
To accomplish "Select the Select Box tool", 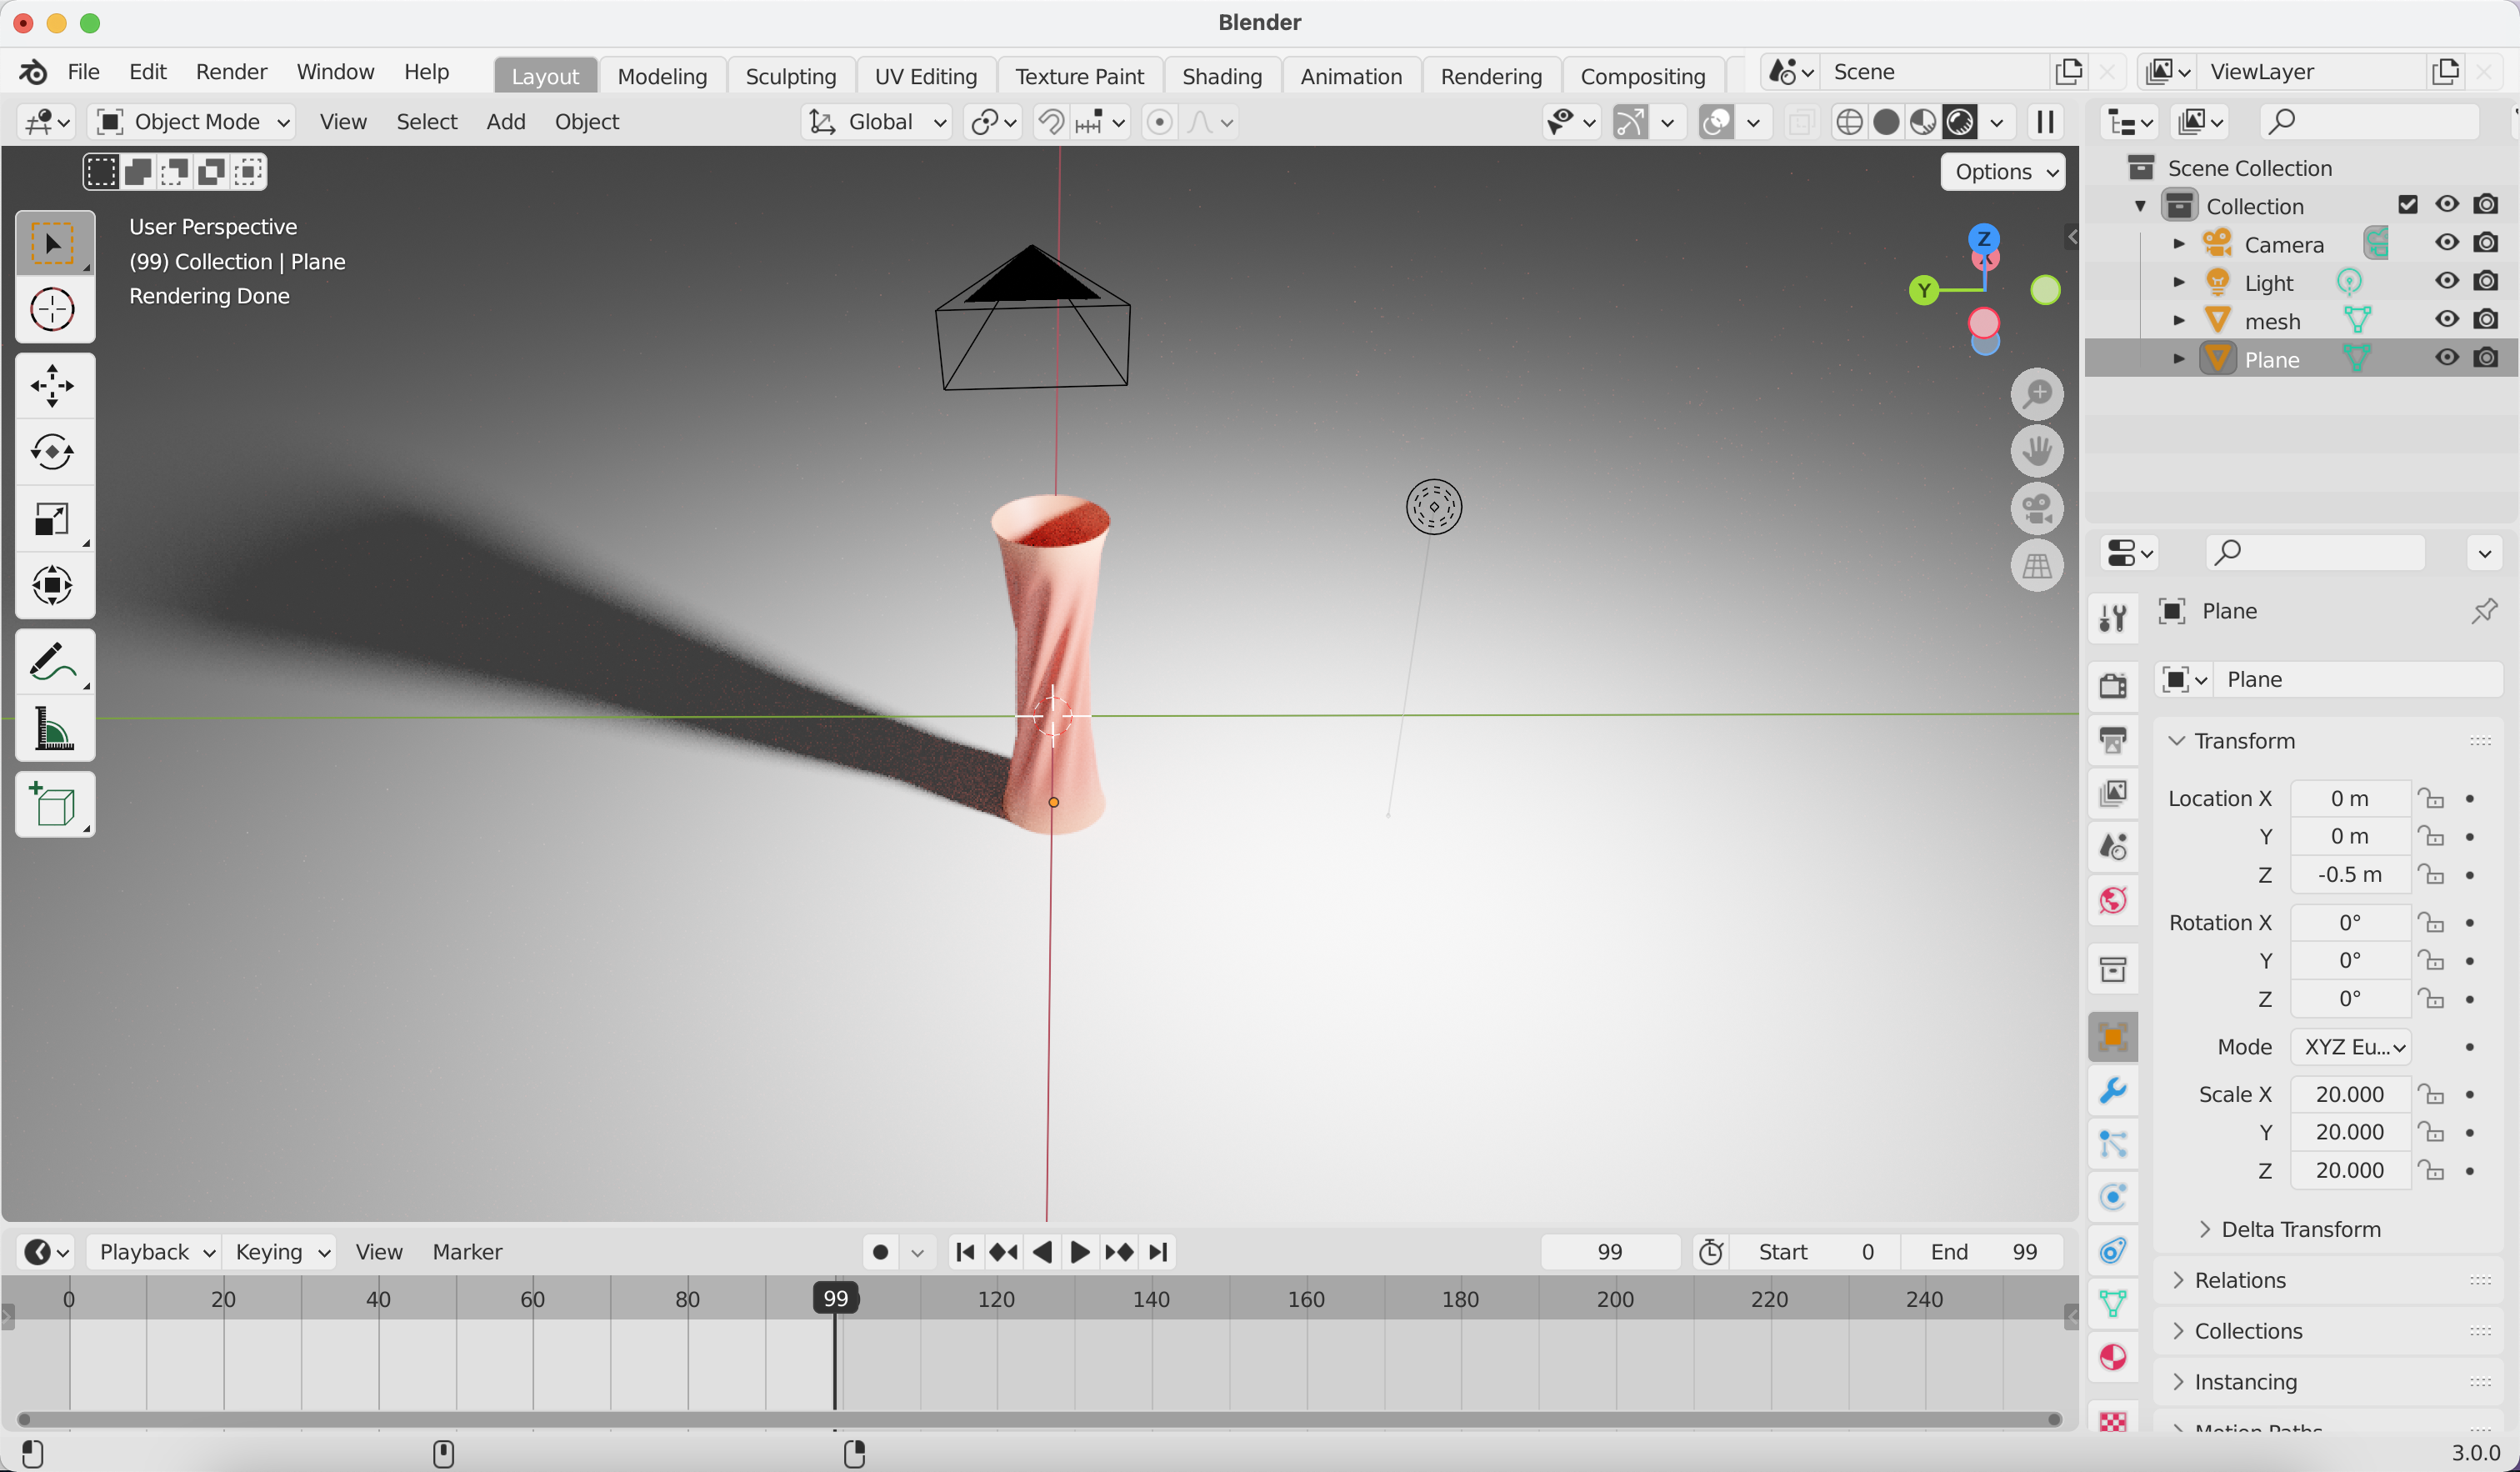I will tap(54, 243).
